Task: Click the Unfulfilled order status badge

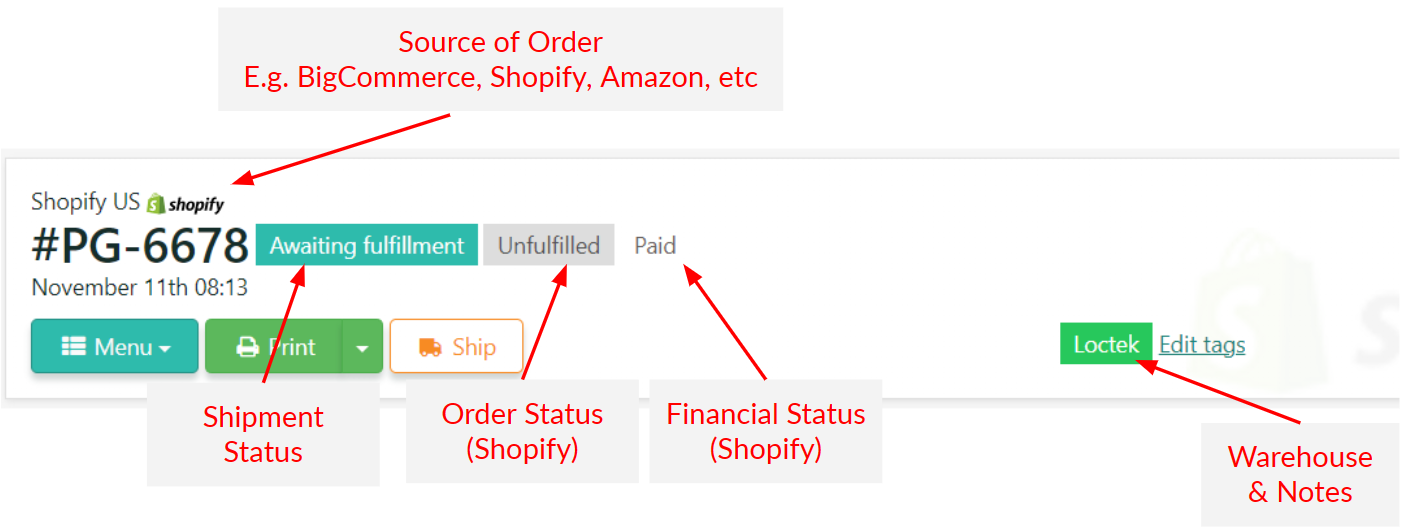Action: pyautogui.click(x=549, y=245)
